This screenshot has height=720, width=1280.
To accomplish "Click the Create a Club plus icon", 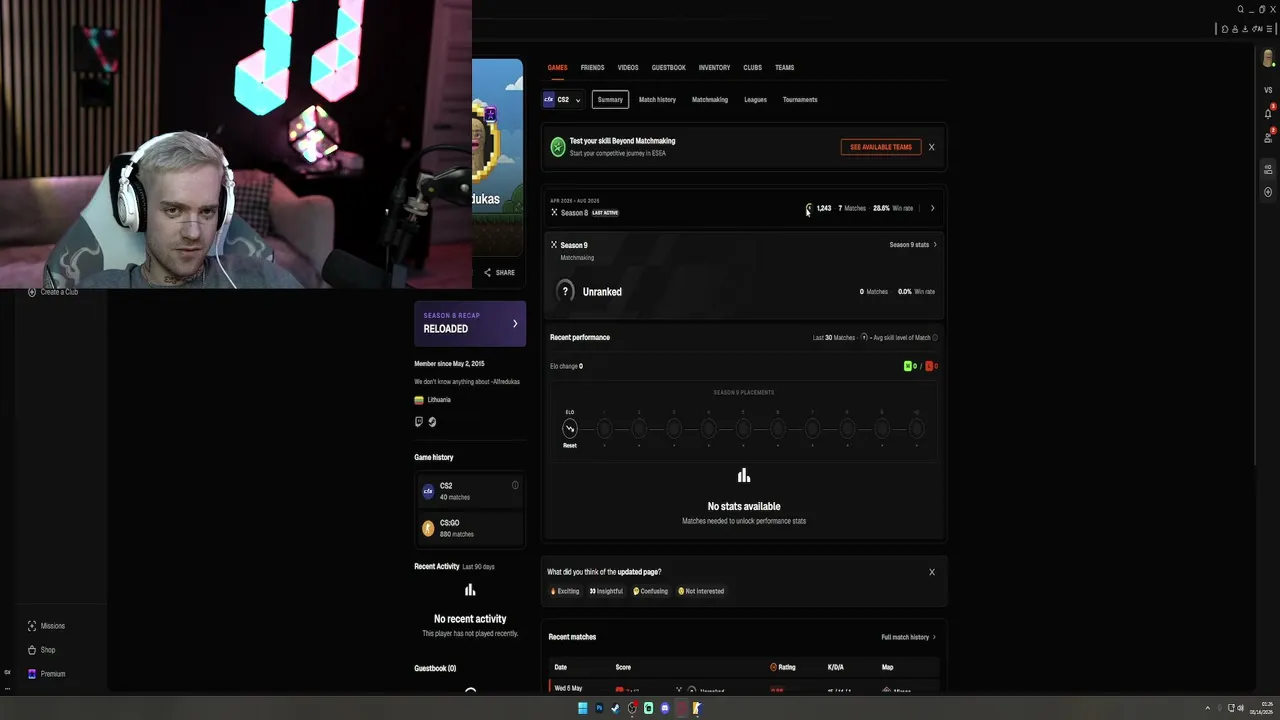I will pyautogui.click(x=32, y=292).
